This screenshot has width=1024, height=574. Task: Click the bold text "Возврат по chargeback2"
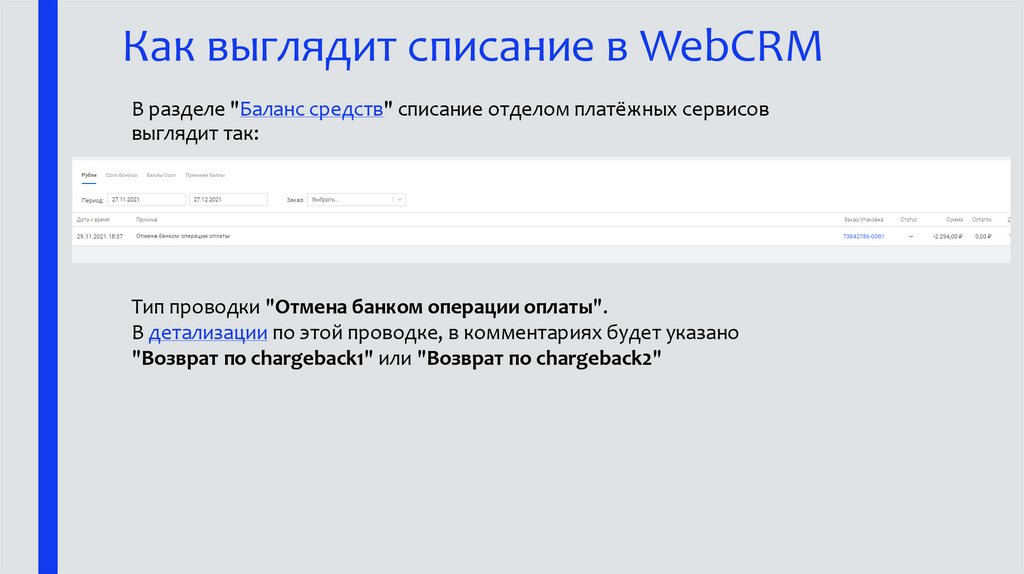(539, 359)
